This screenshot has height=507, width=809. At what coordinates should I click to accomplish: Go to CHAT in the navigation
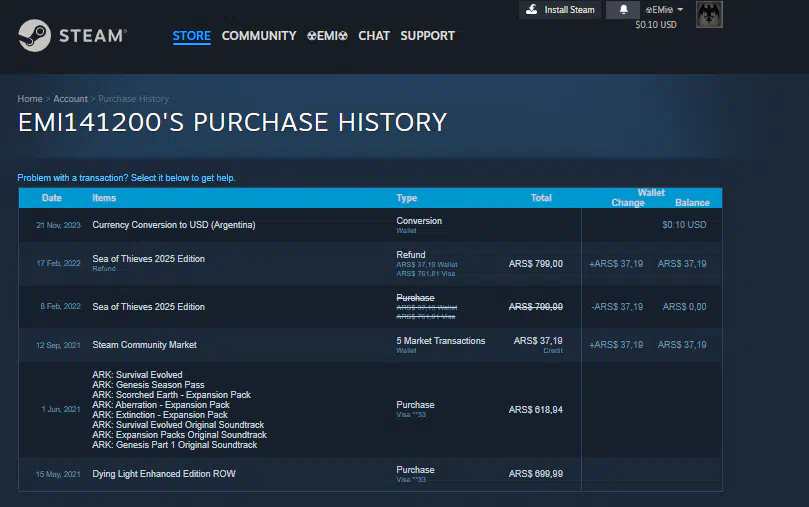pyautogui.click(x=374, y=36)
